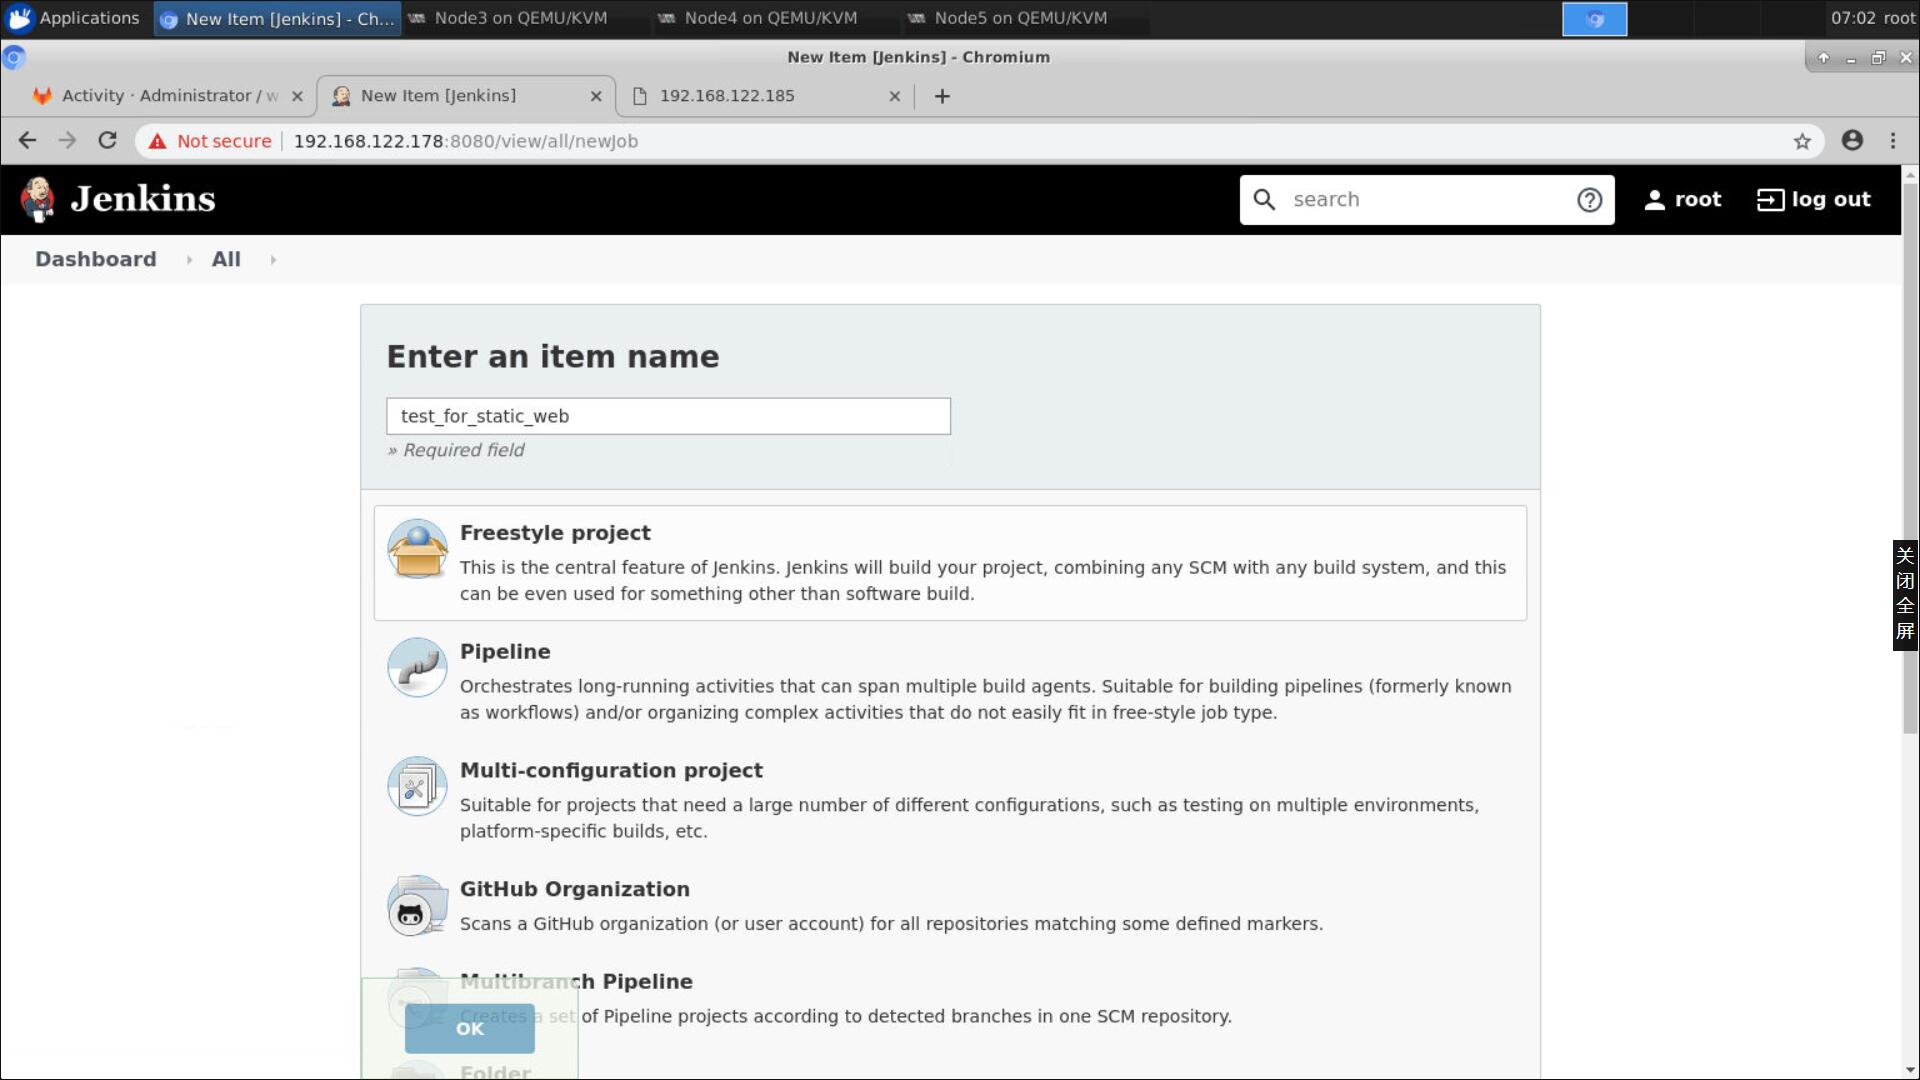The height and width of the screenshot is (1080, 1920).
Task: Click the 07:02 clock in panel
Action: (x=1853, y=18)
